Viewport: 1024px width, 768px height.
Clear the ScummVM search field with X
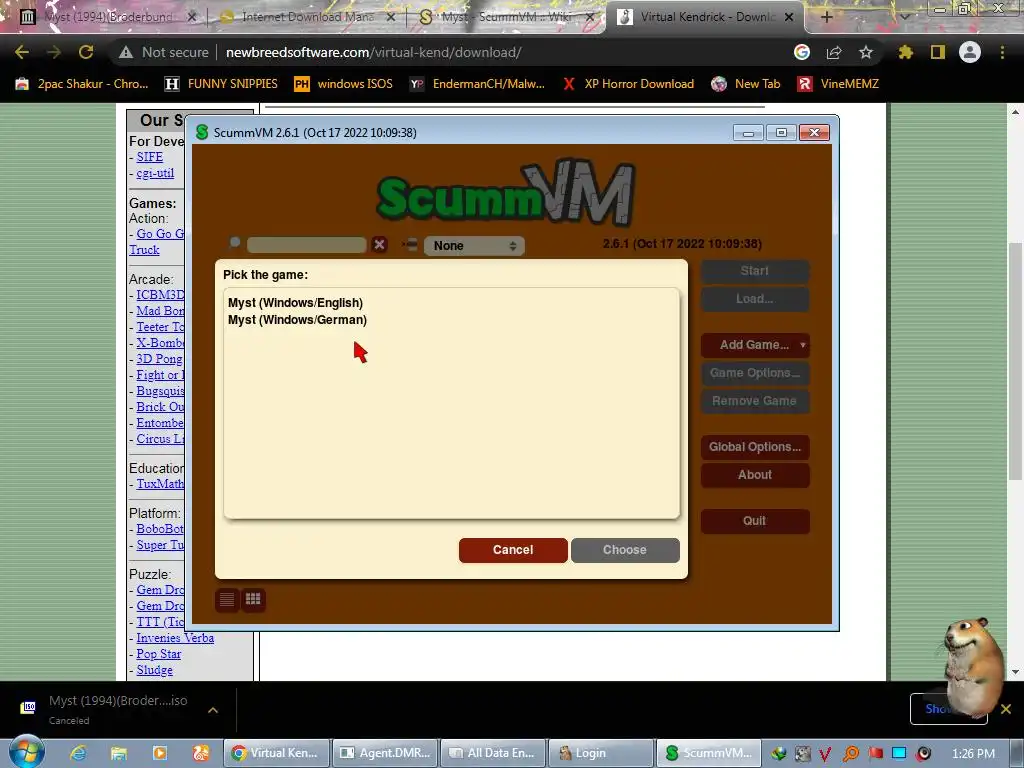tap(379, 245)
